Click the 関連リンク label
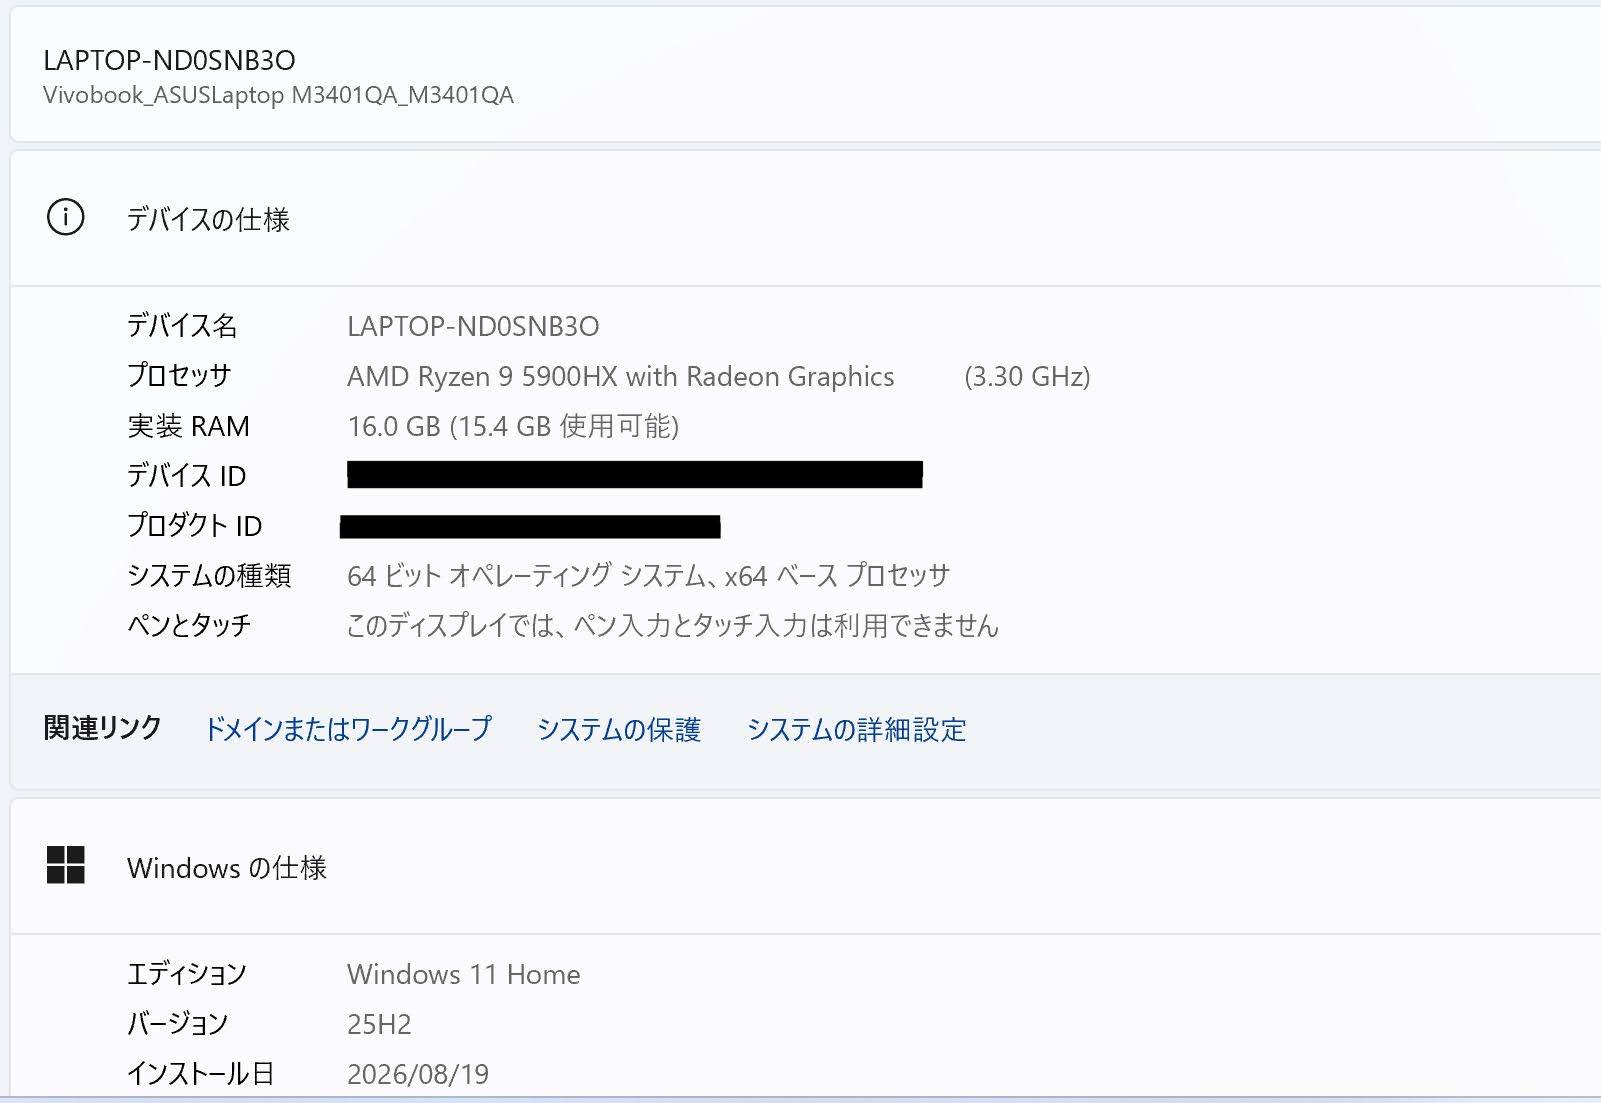The height and width of the screenshot is (1103, 1601). point(102,727)
